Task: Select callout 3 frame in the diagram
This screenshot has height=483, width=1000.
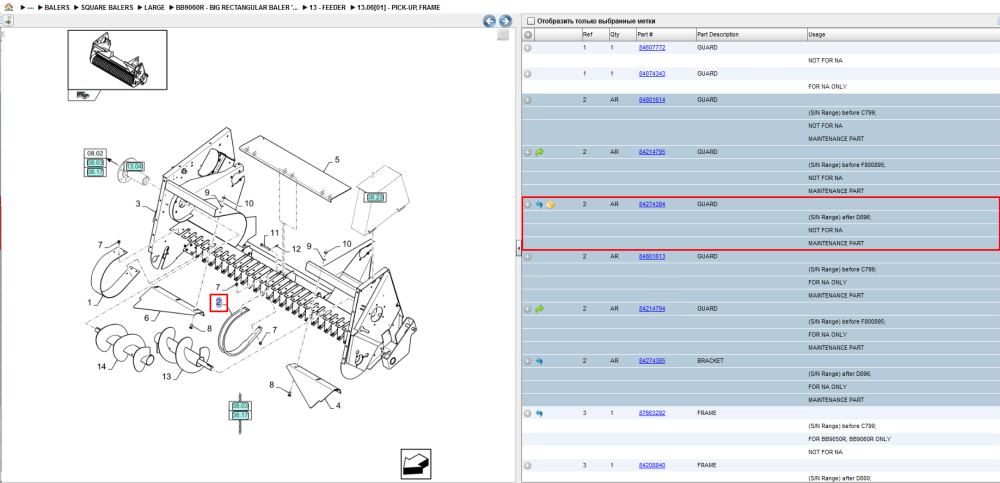Action: 137,204
